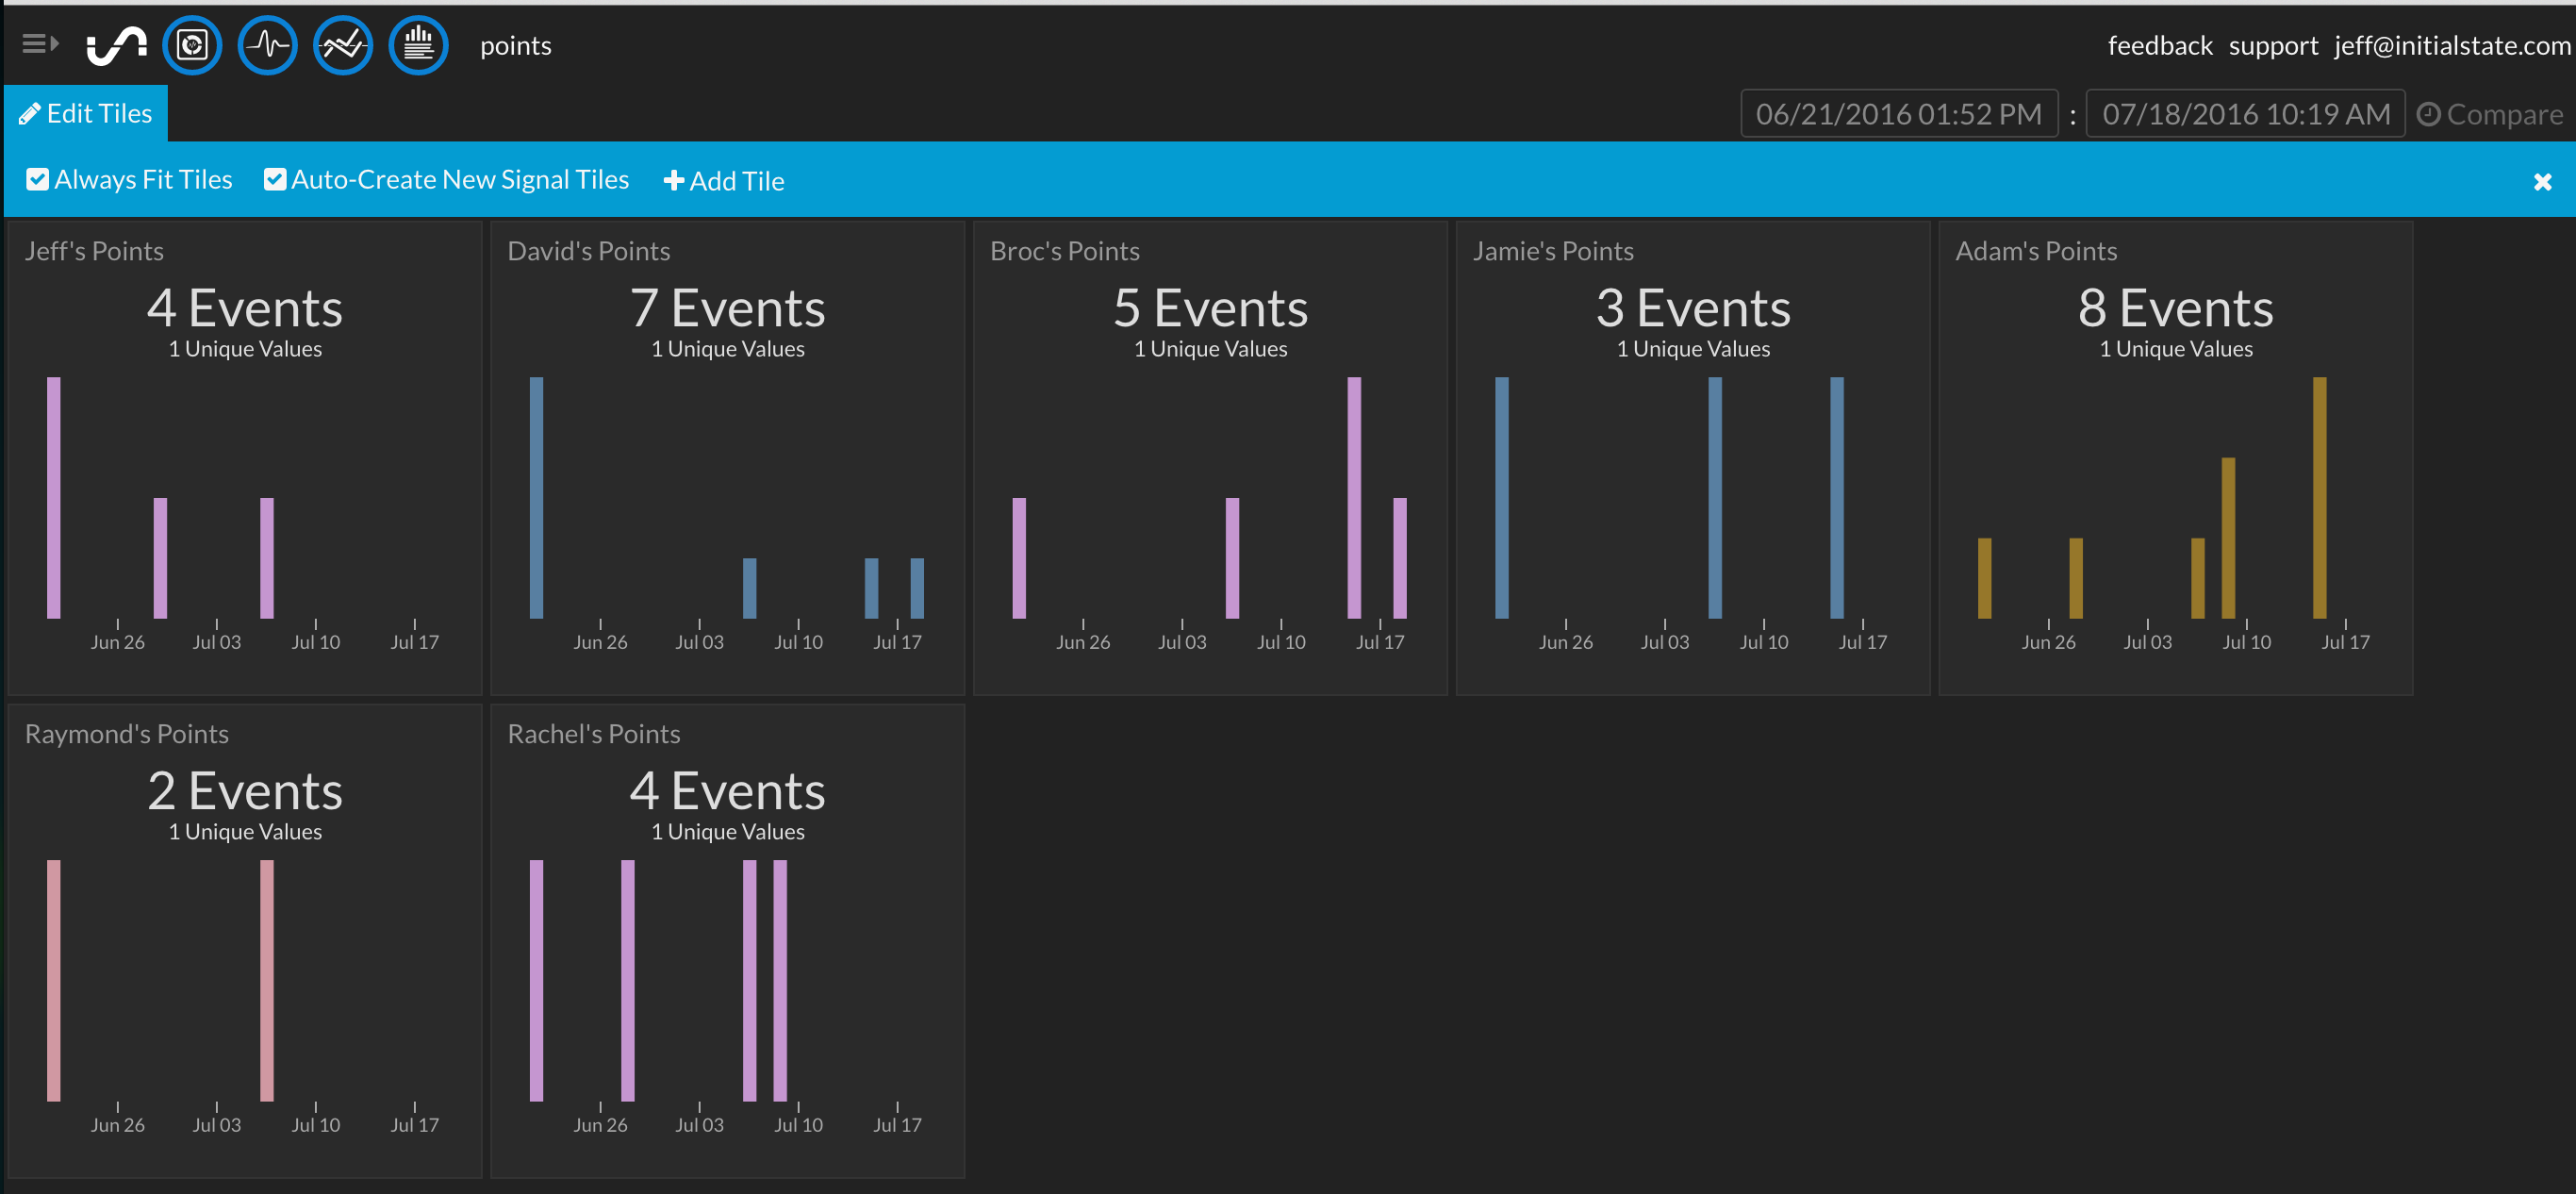Click the points bucket name
Image resolution: width=2576 pixels, height=1194 pixels.
(516, 46)
